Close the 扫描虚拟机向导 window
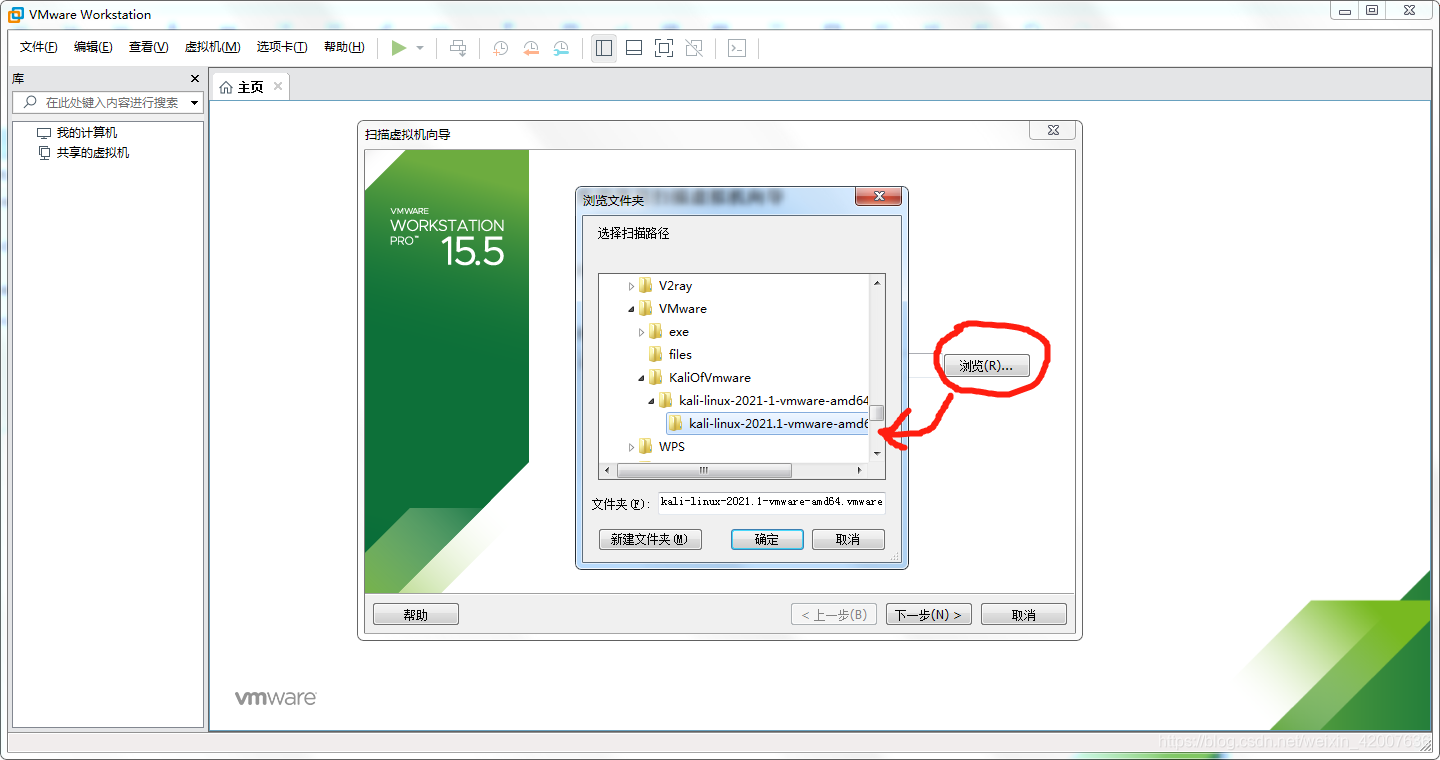 click(1053, 130)
